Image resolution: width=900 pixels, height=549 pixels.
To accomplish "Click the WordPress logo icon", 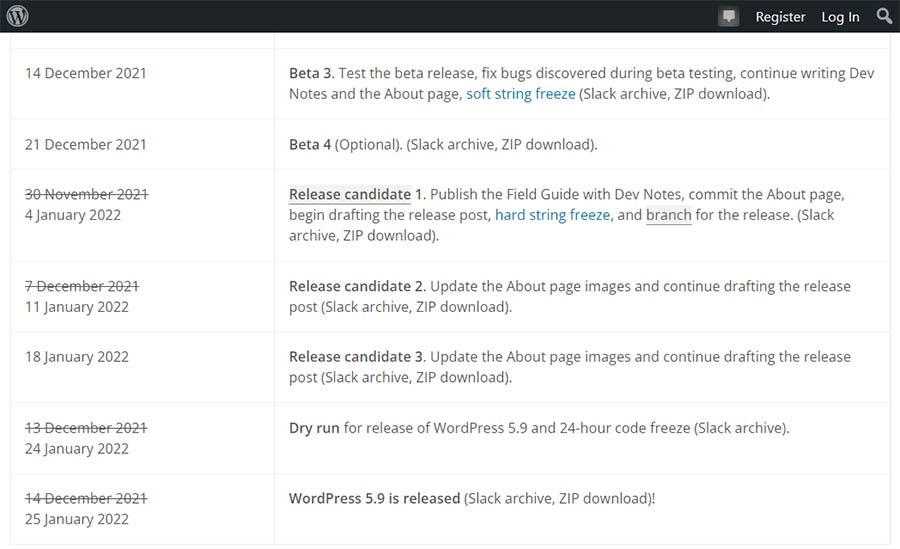I will point(18,16).
